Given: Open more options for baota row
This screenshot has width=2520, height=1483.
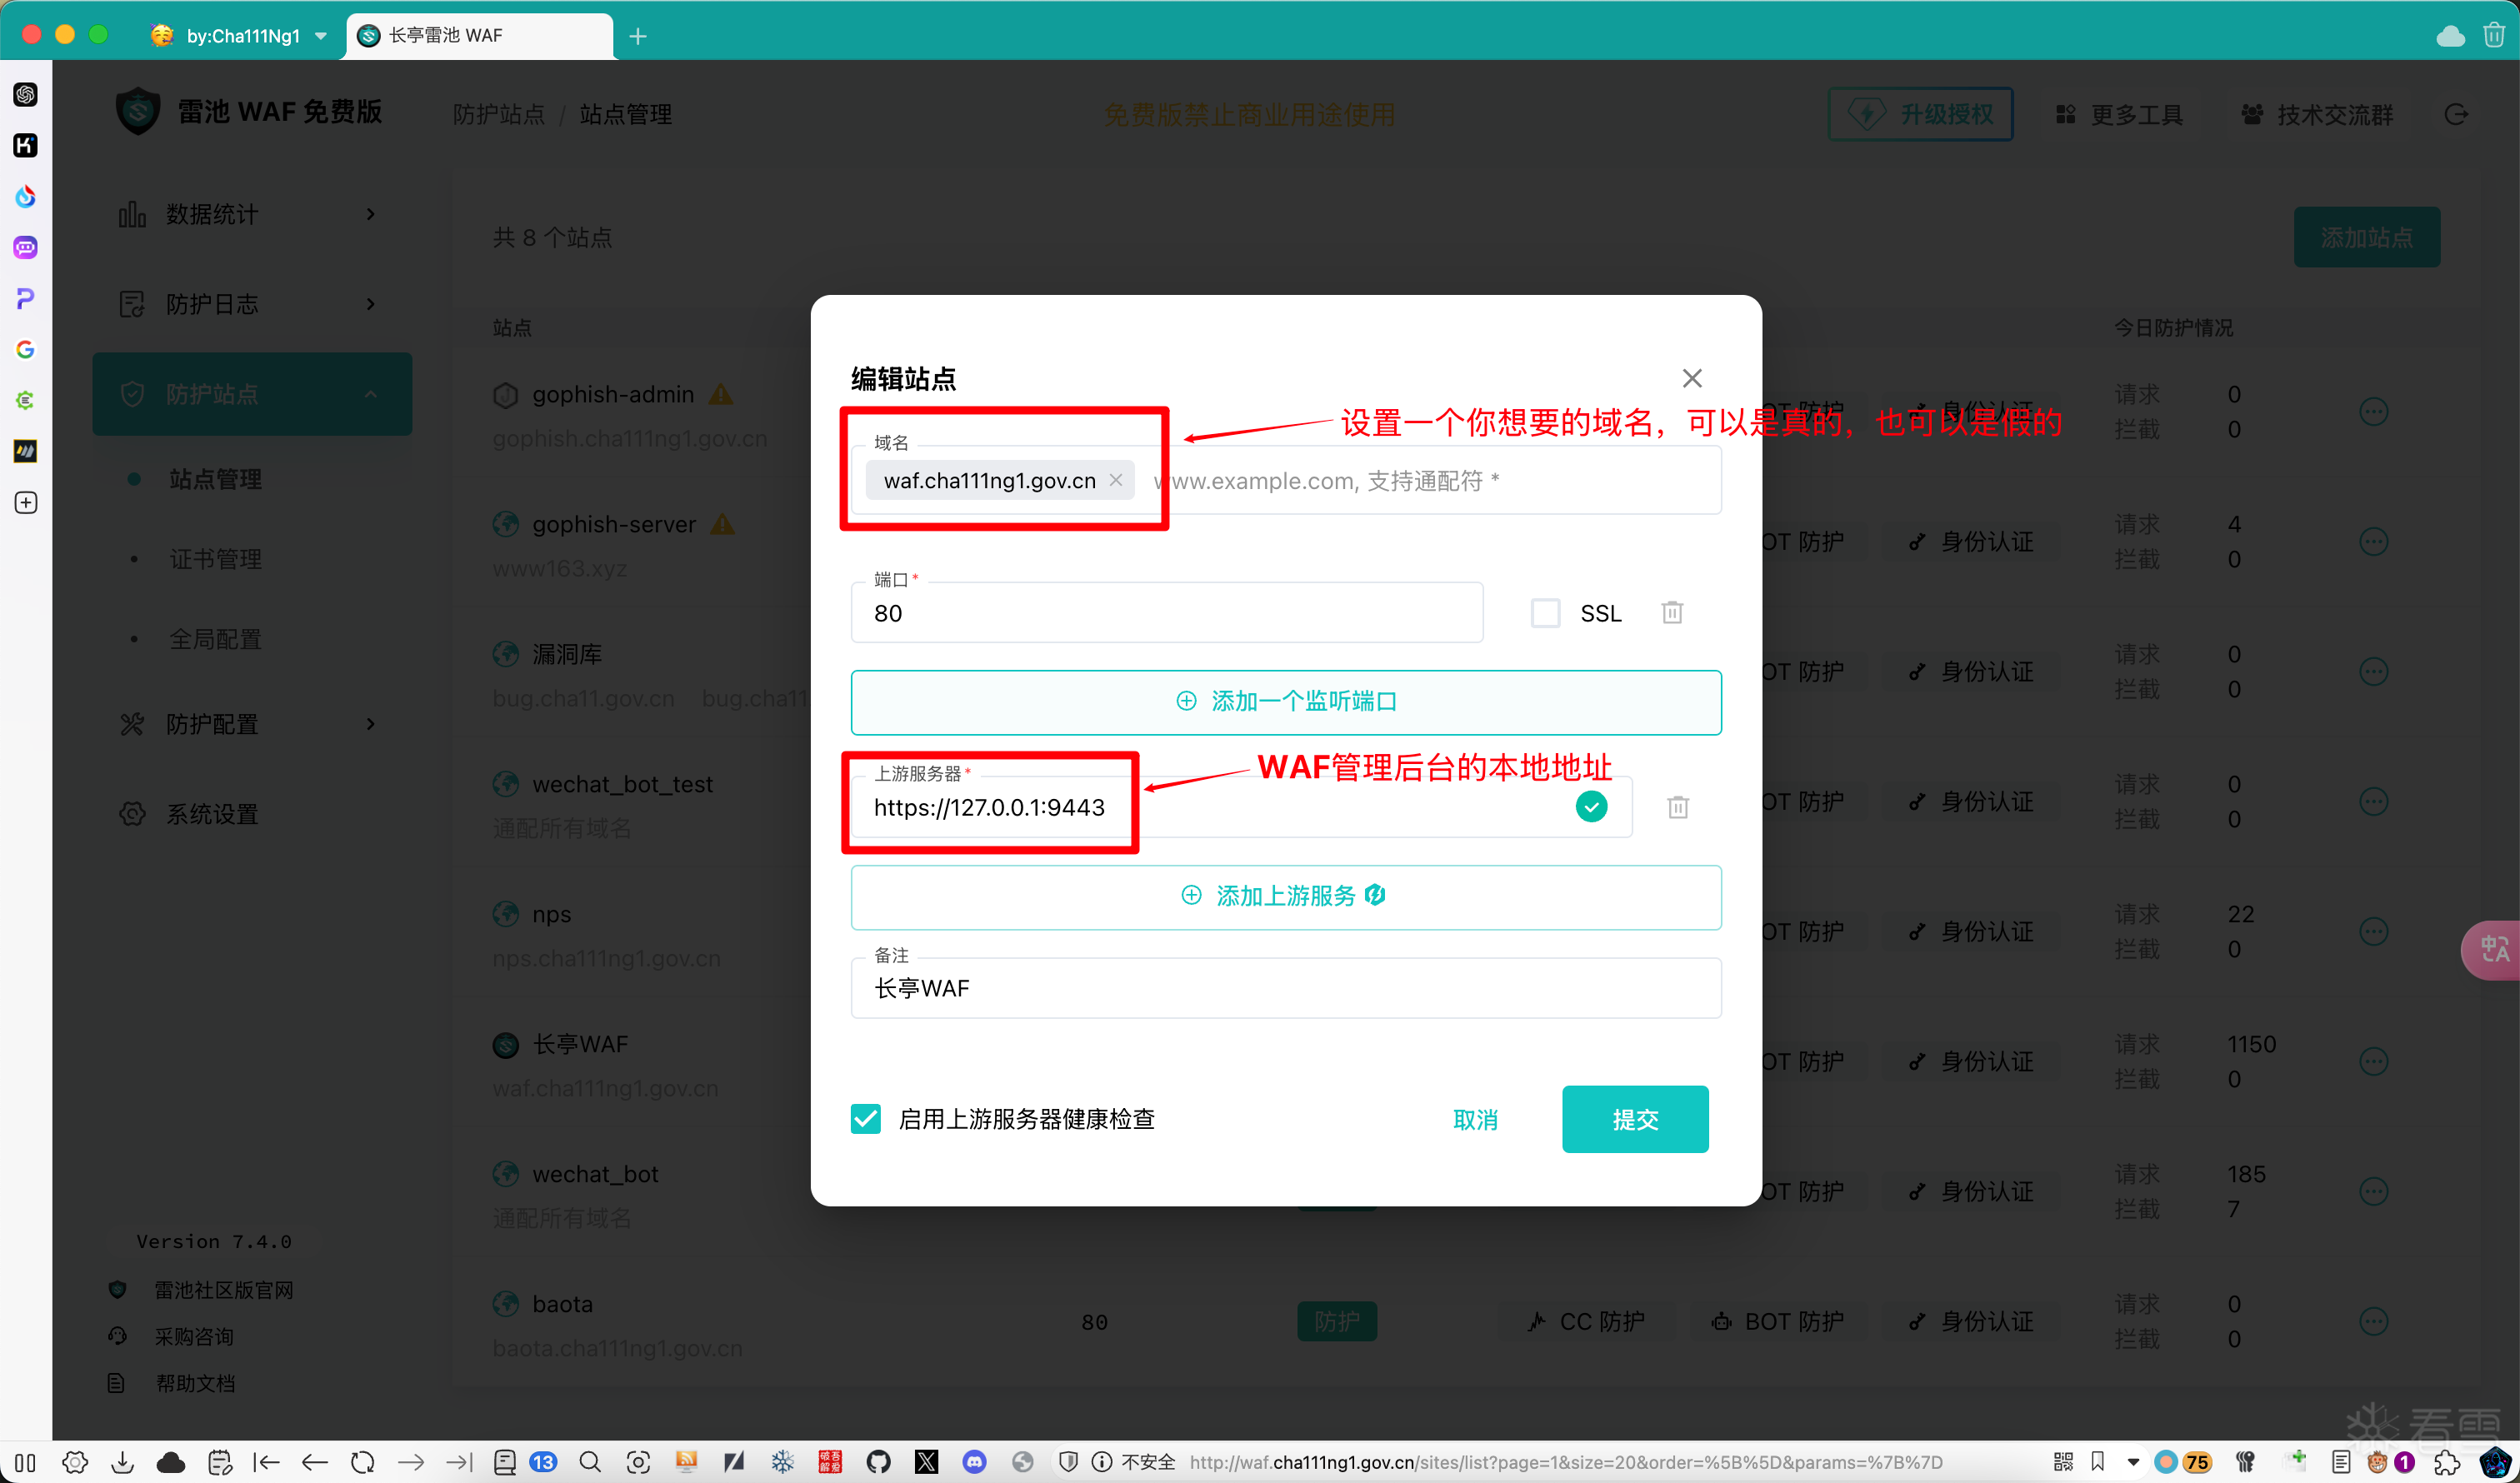Looking at the screenshot, I should (2374, 1321).
